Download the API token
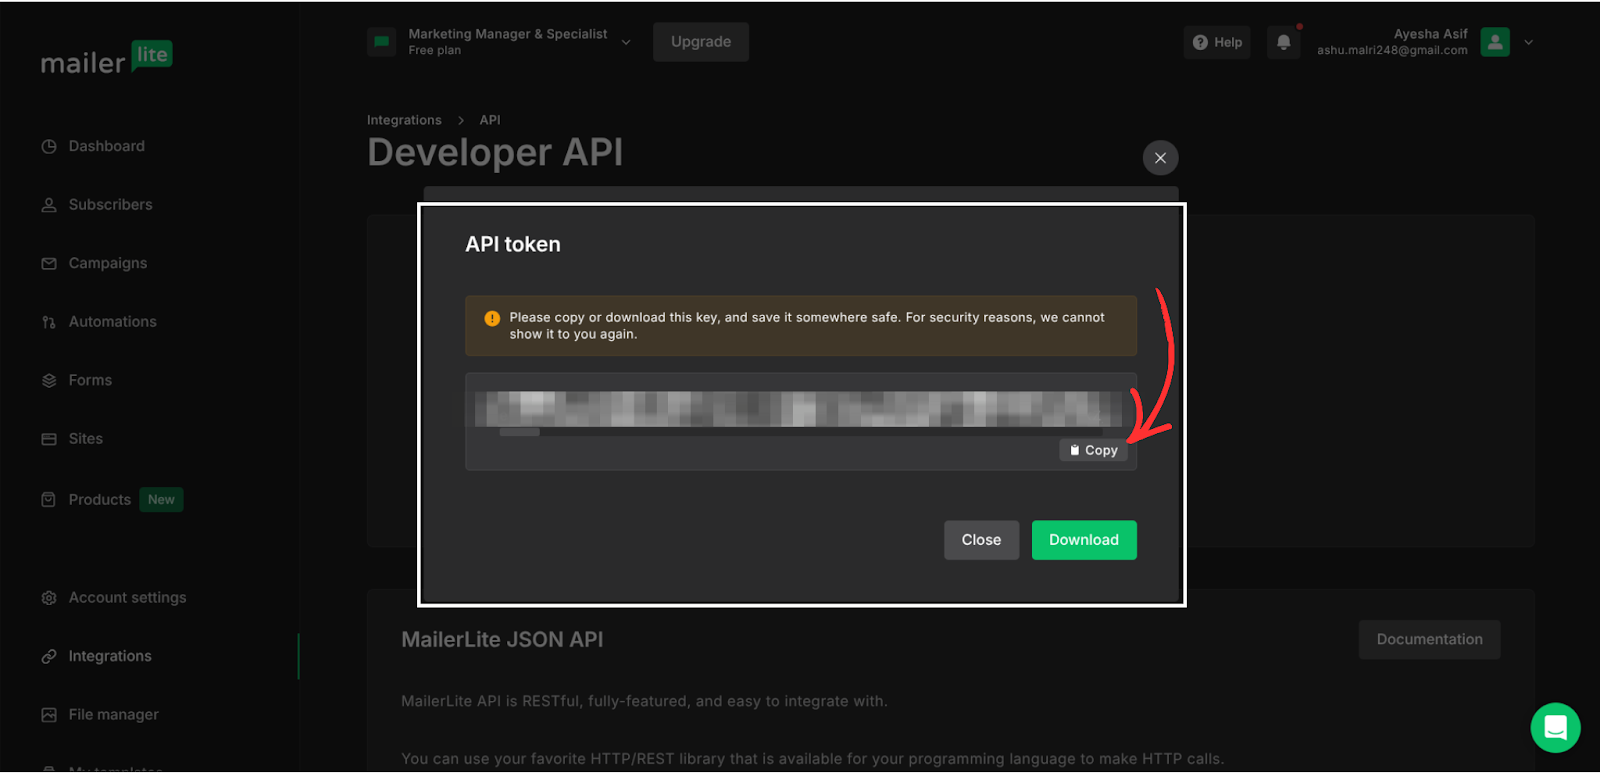 click(1084, 540)
